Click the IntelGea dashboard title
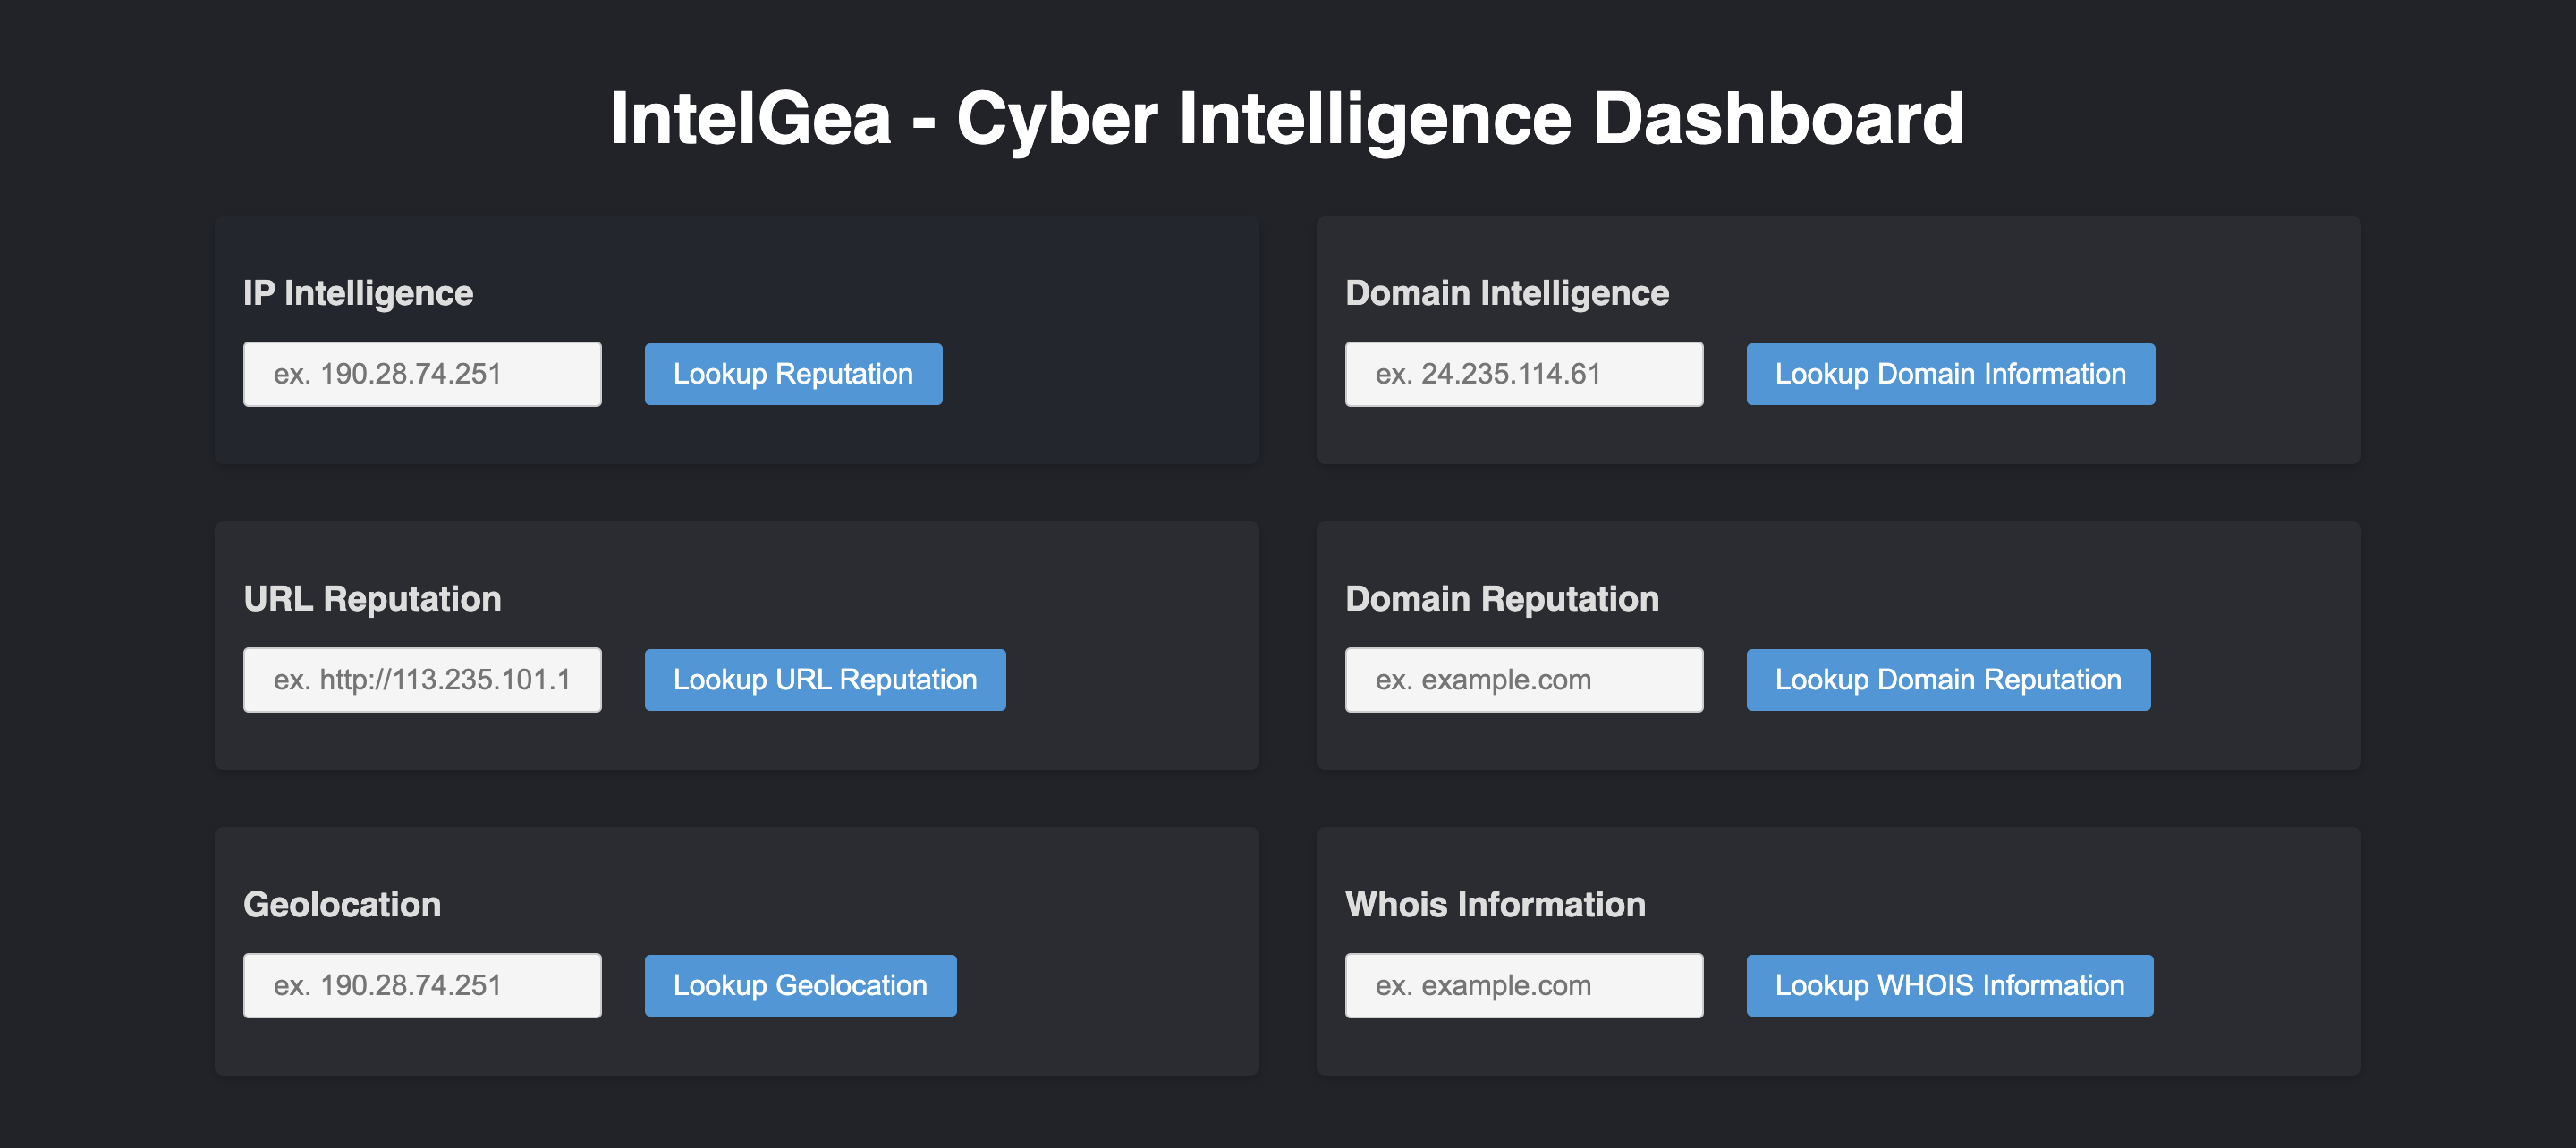 (1288, 119)
